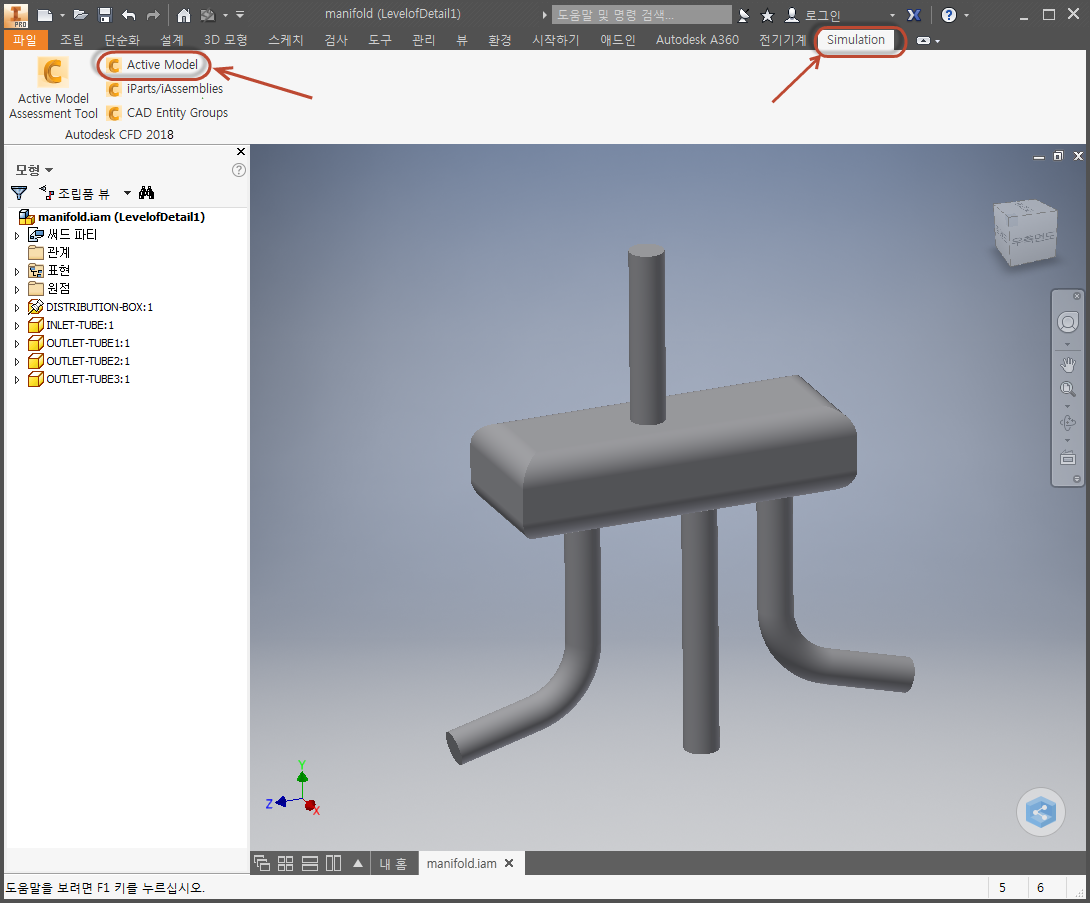The width and height of the screenshot is (1090, 903).
Task: Click the New file icon
Action: [44, 15]
